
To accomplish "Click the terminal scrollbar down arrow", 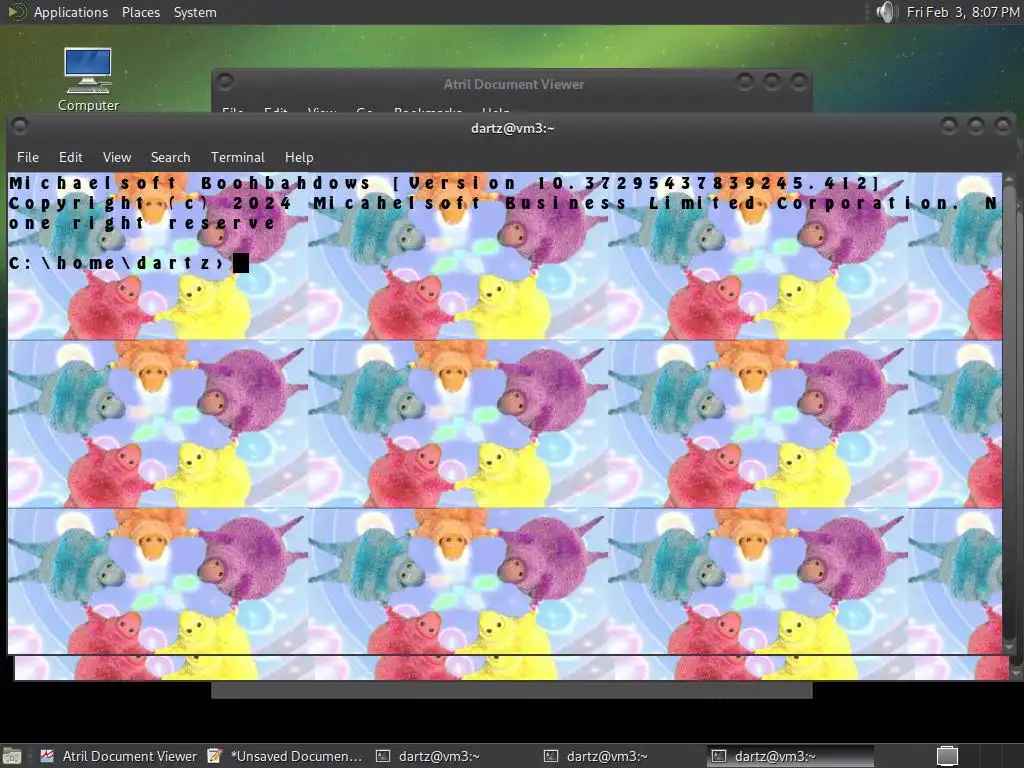I will [x=1008, y=647].
